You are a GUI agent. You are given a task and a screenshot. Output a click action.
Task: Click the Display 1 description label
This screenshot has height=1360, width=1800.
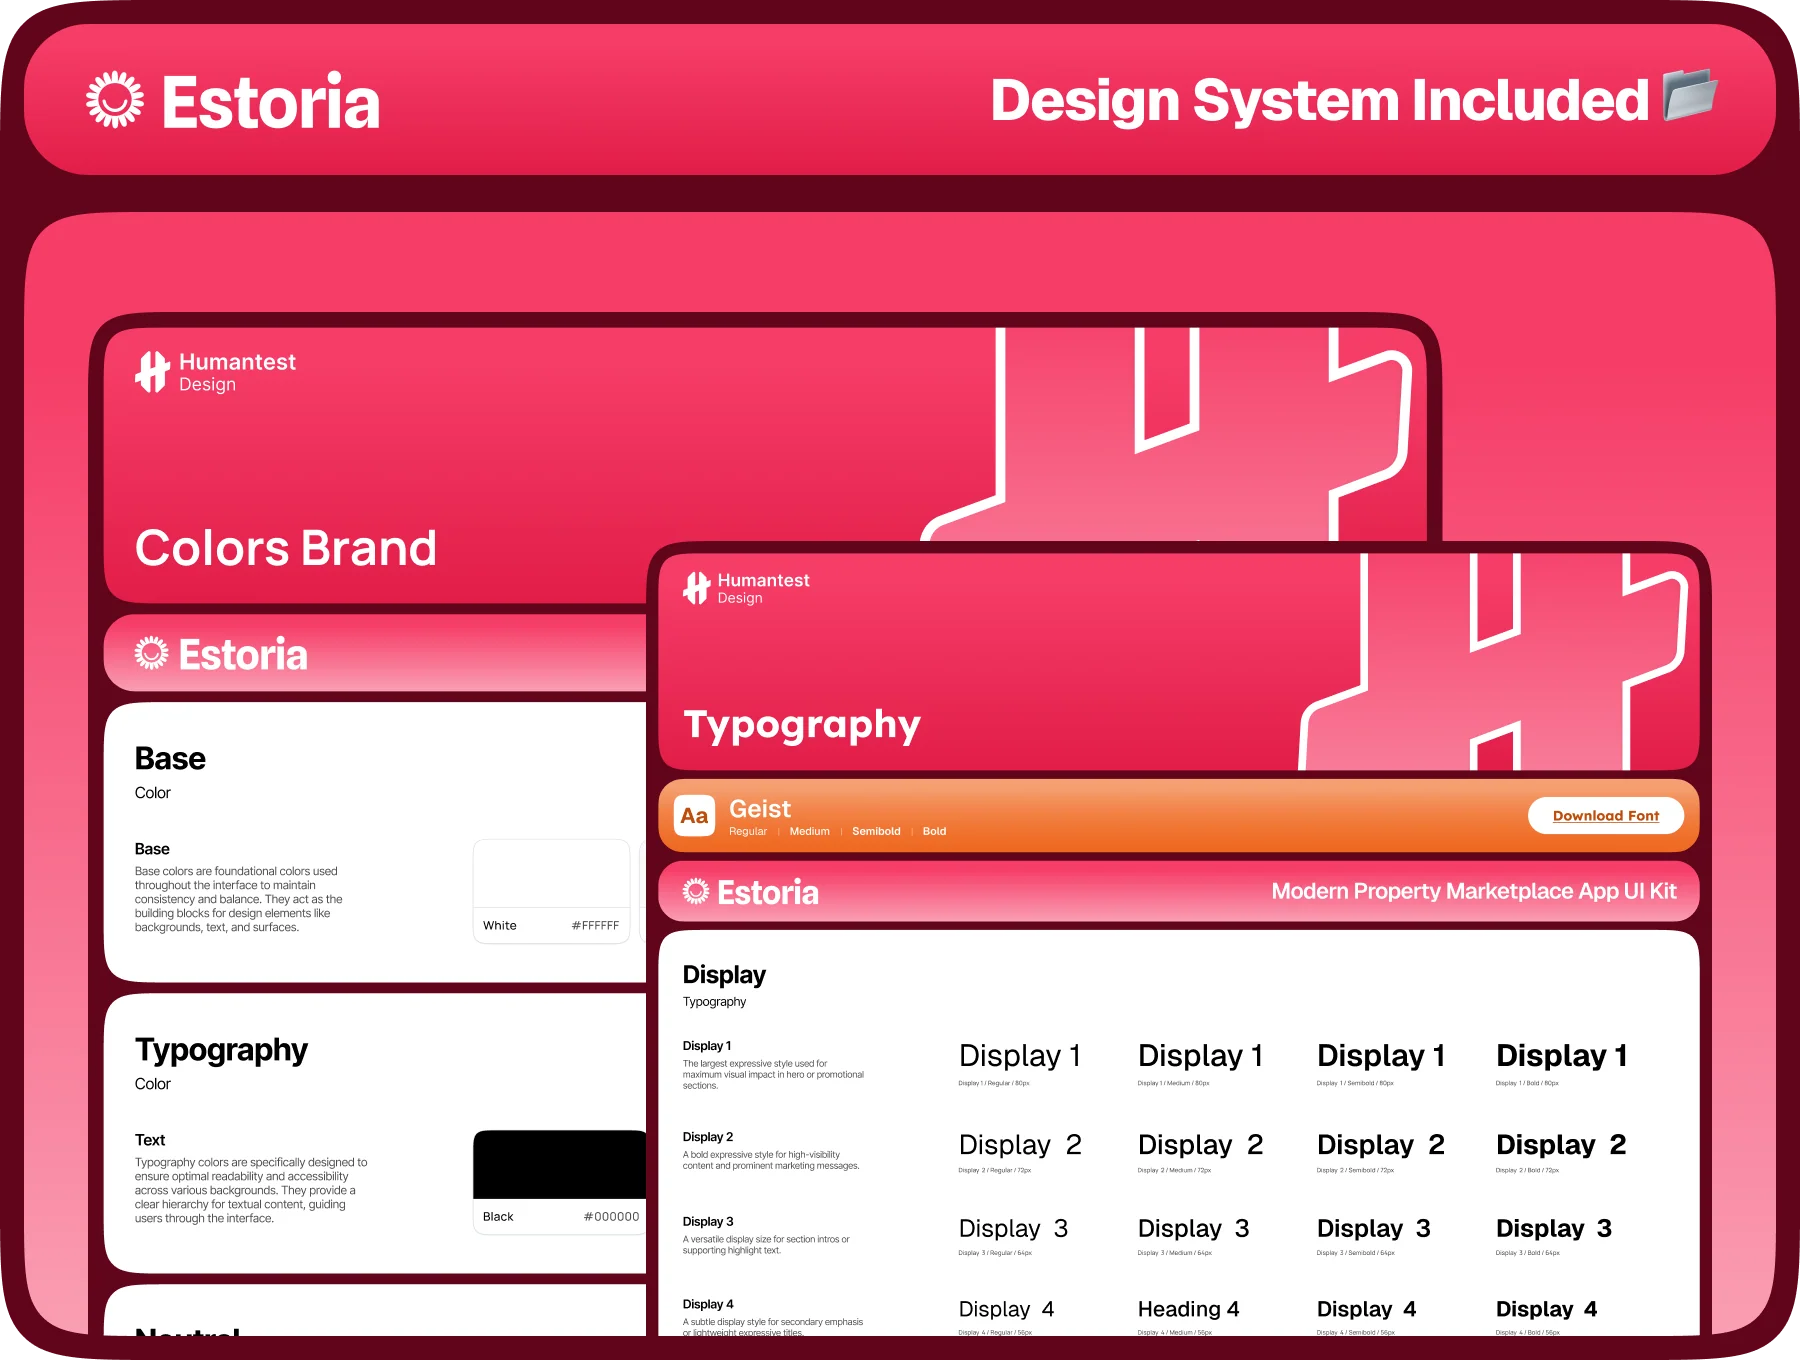[707, 1046]
